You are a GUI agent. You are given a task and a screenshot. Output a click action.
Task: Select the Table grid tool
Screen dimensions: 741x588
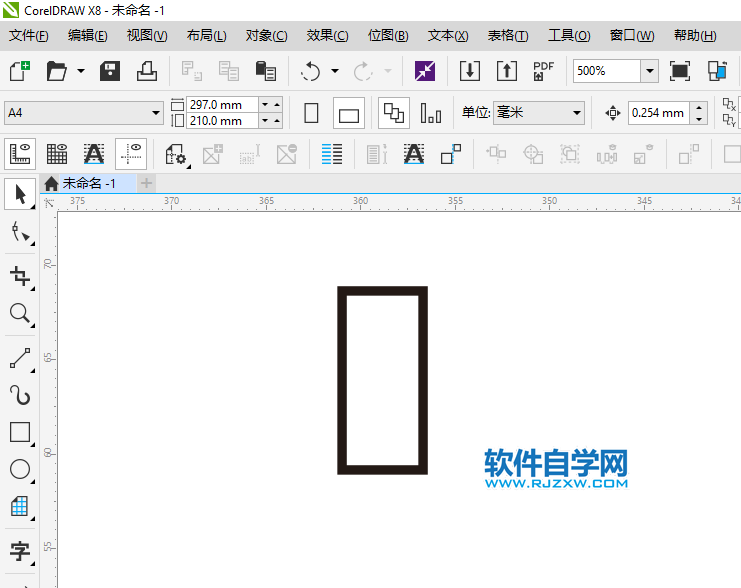pyautogui.click(x=20, y=507)
